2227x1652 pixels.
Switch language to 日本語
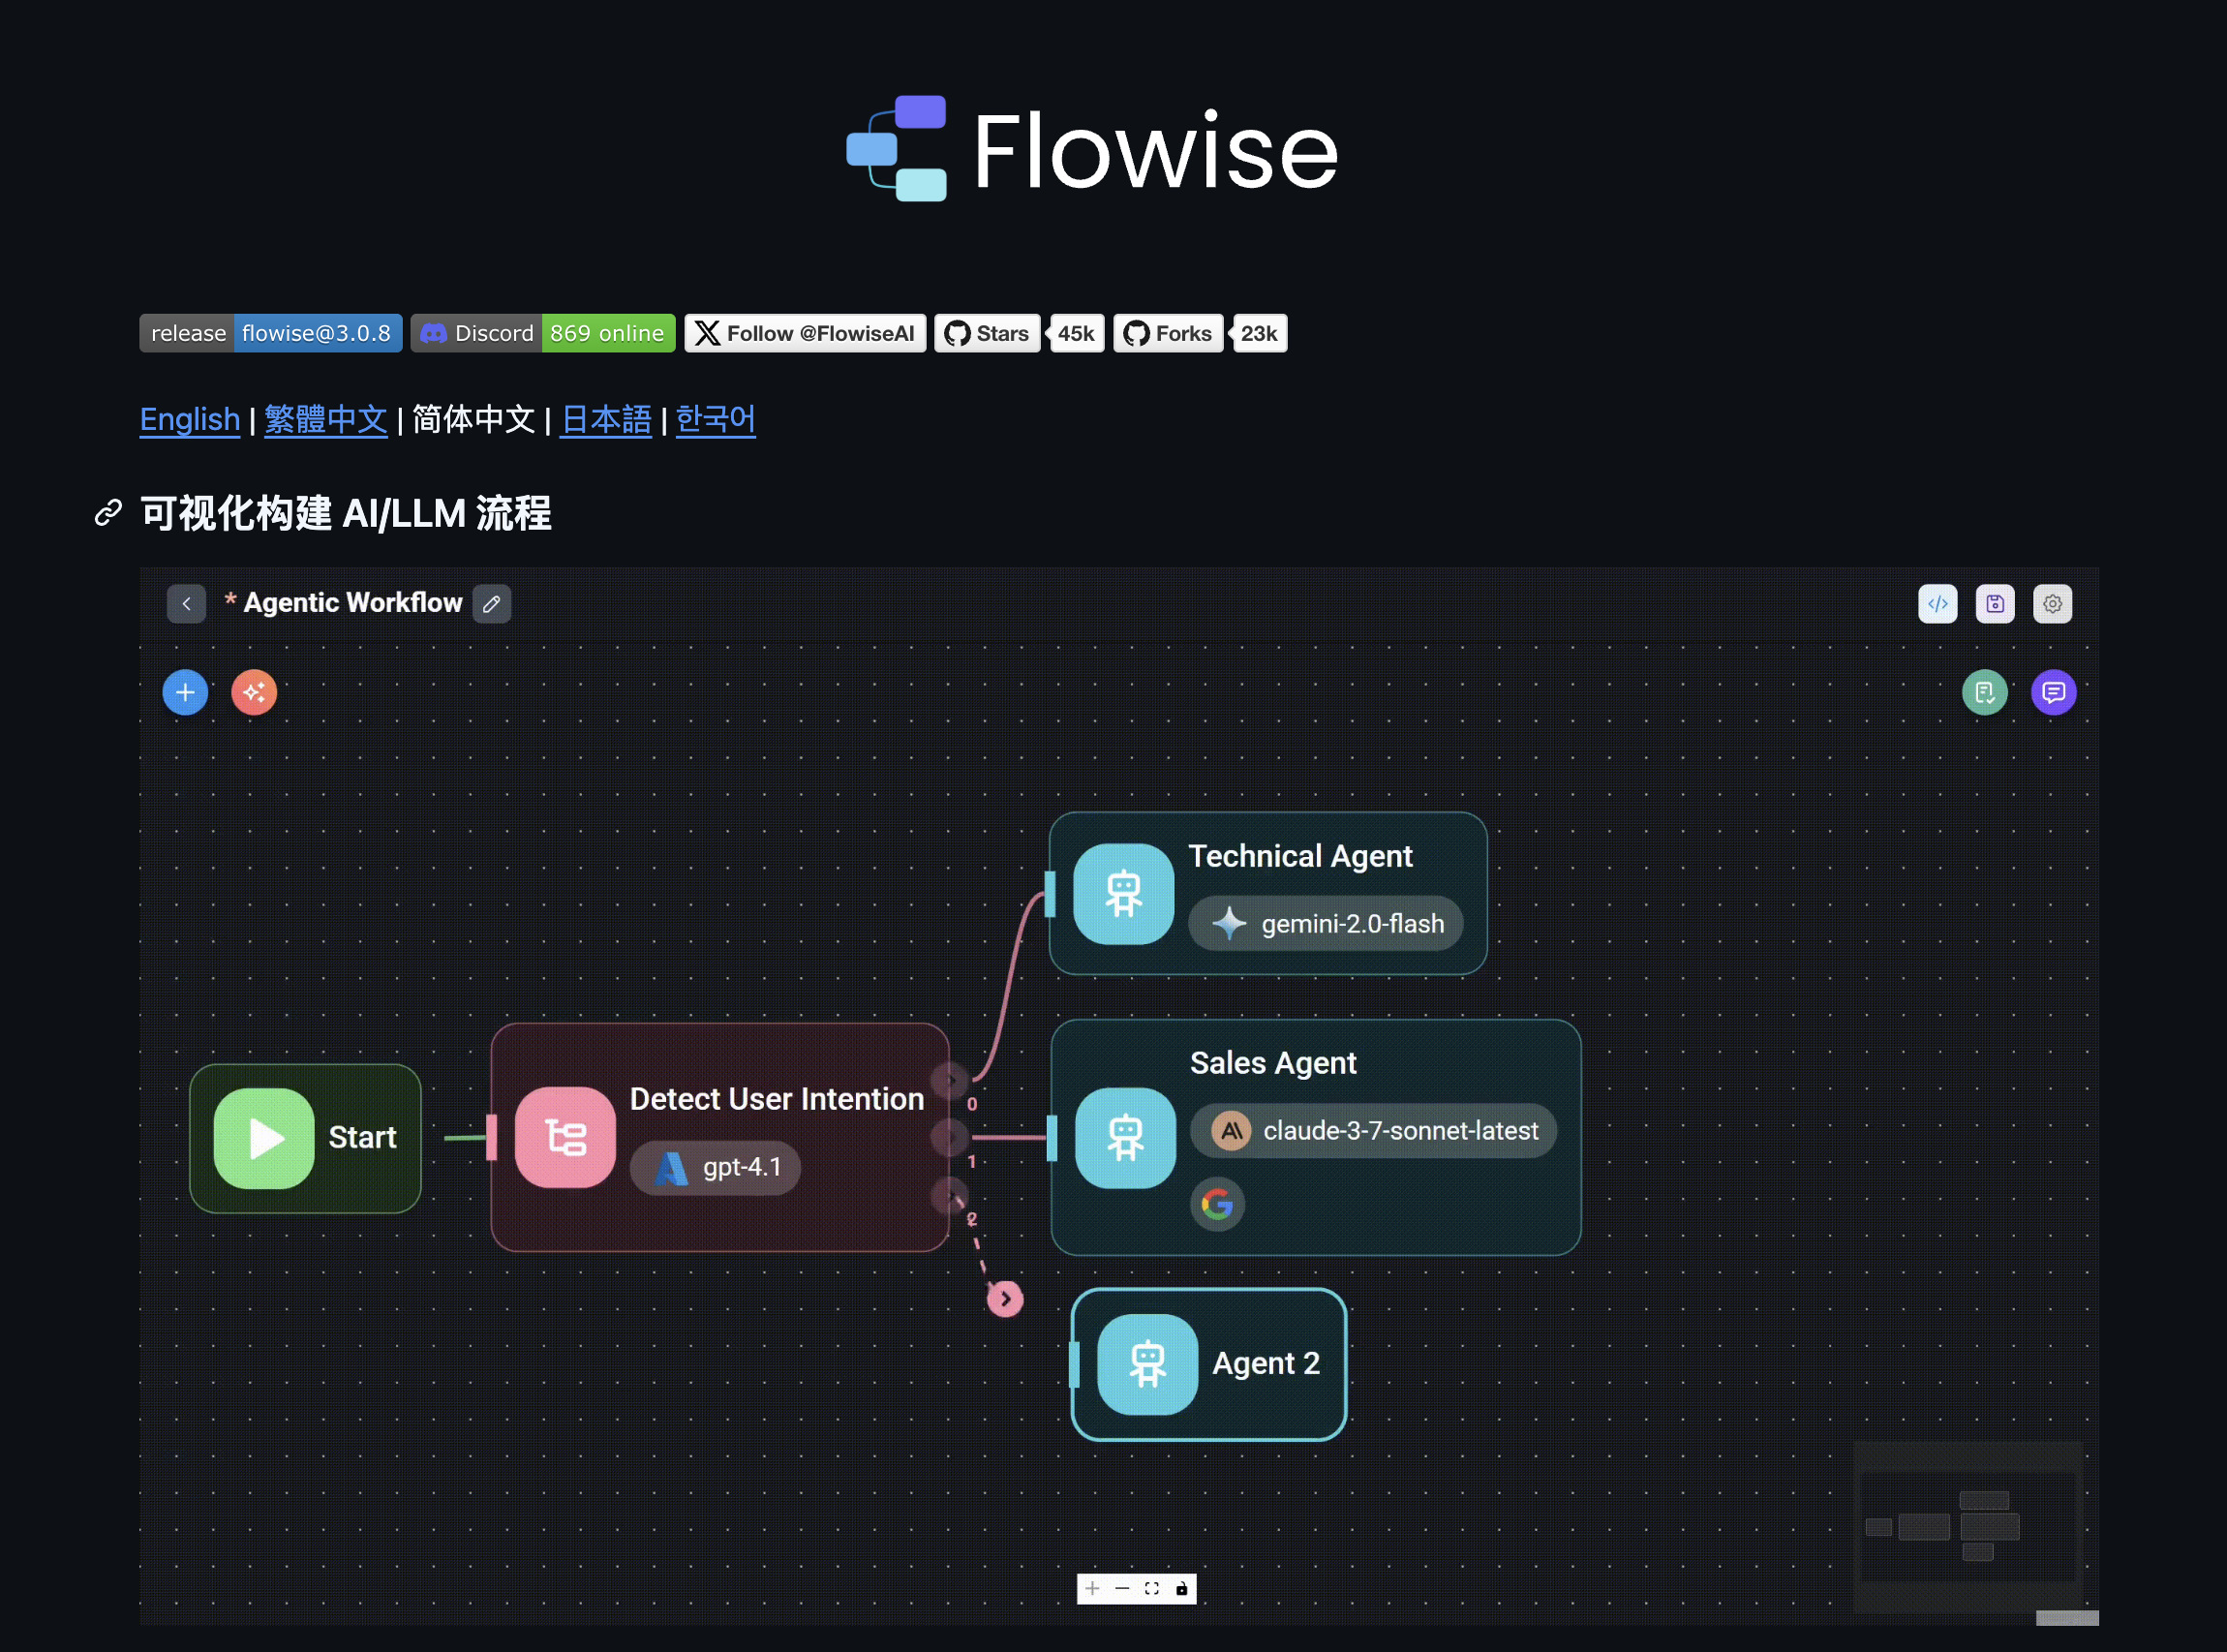click(605, 420)
